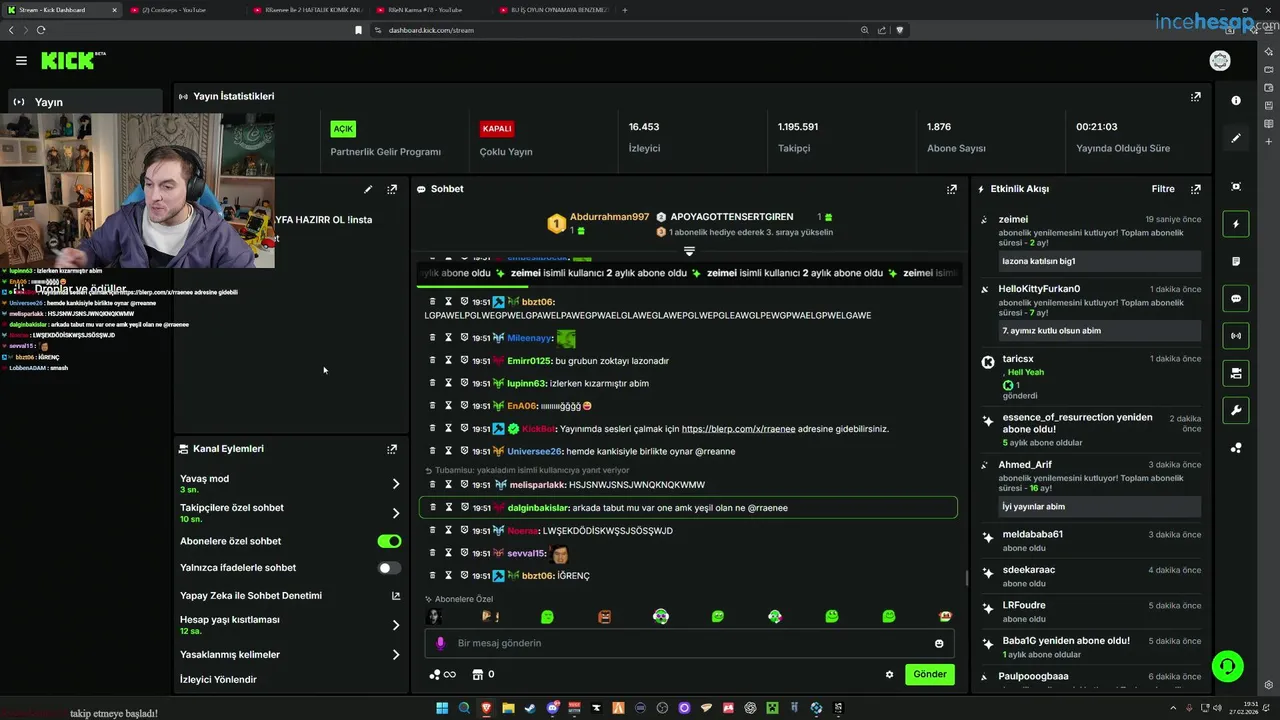Click the channel points infinity icon
The image size is (1280, 720).
[x=442, y=674]
